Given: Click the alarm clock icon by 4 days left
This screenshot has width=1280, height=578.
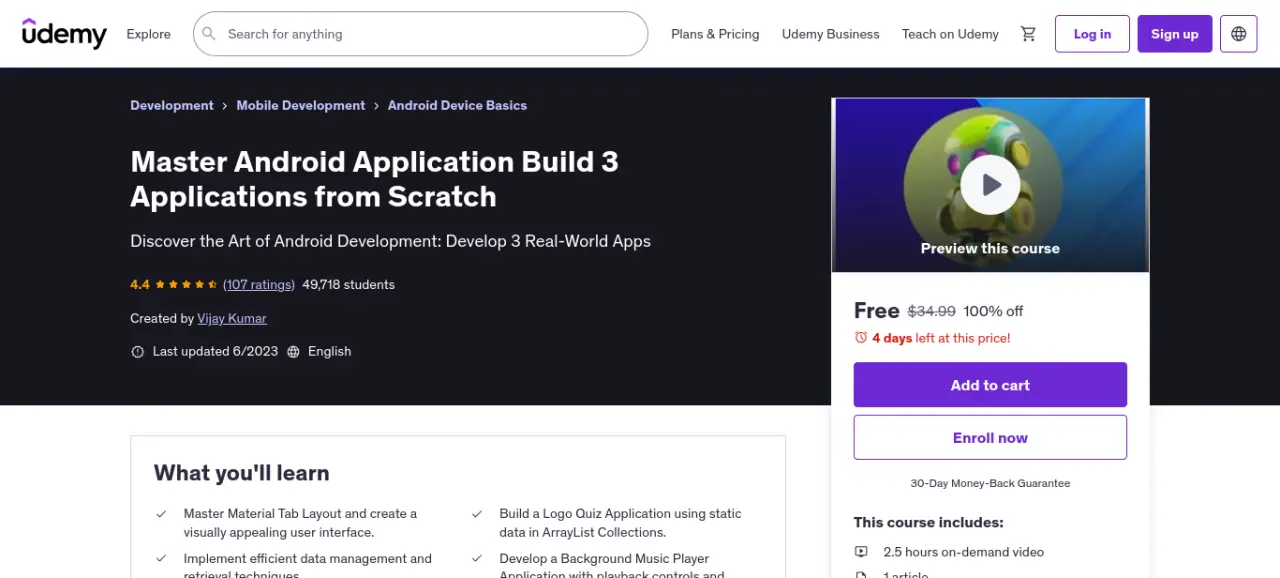Looking at the screenshot, I should tap(861, 338).
